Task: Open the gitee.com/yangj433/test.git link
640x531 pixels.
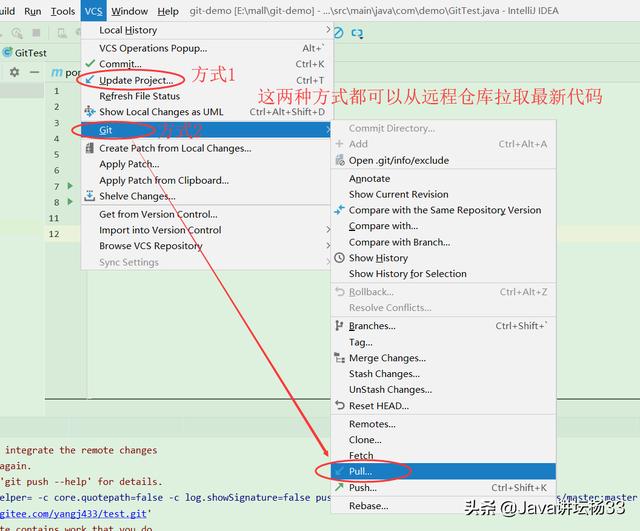Action: click(x=73, y=514)
